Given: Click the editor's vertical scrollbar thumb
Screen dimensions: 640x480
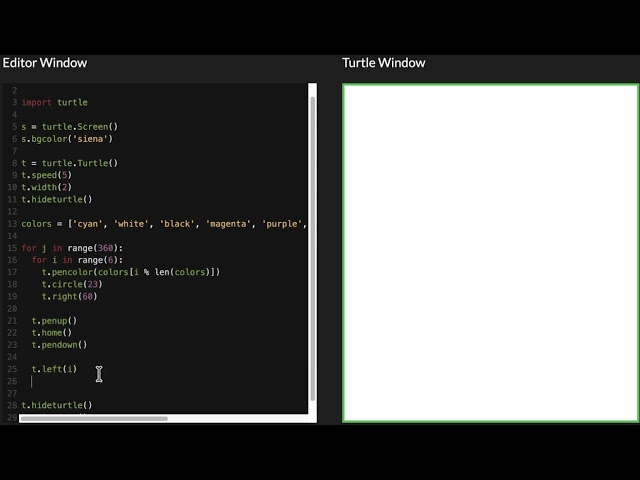Looking at the screenshot, I should (313, 249).
